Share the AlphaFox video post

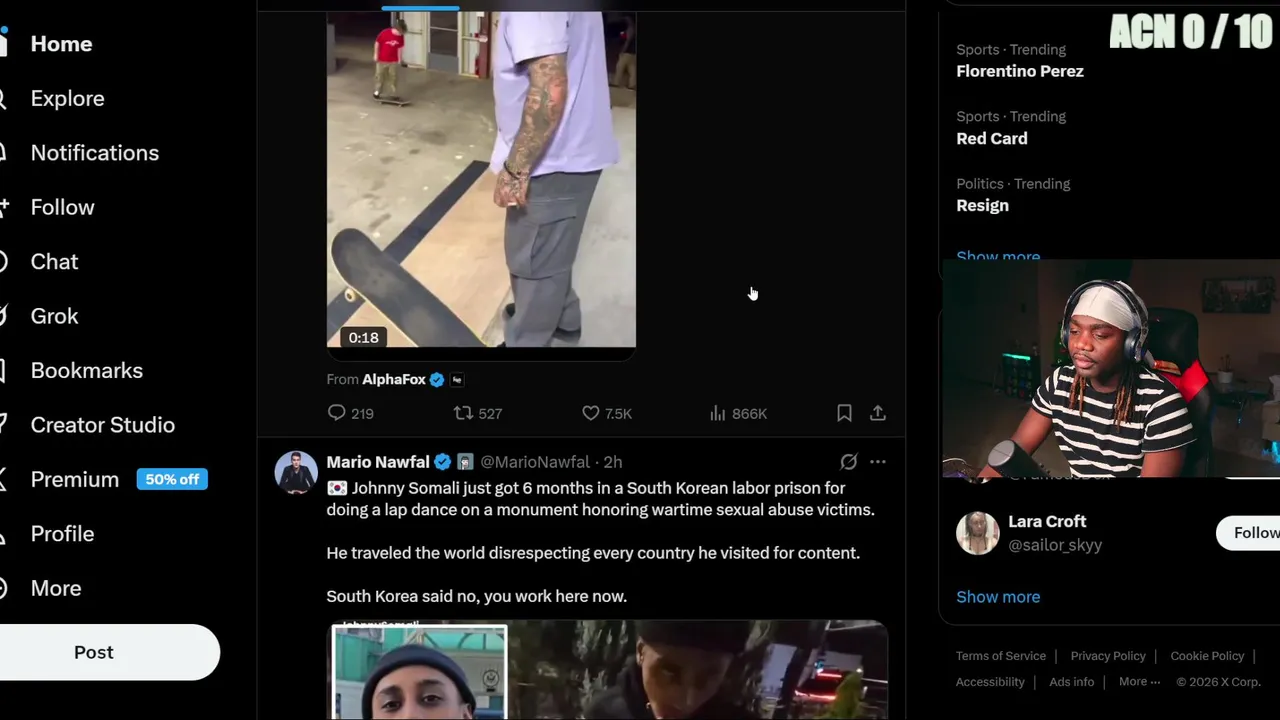pyautogui.click(x=877, y=413)
